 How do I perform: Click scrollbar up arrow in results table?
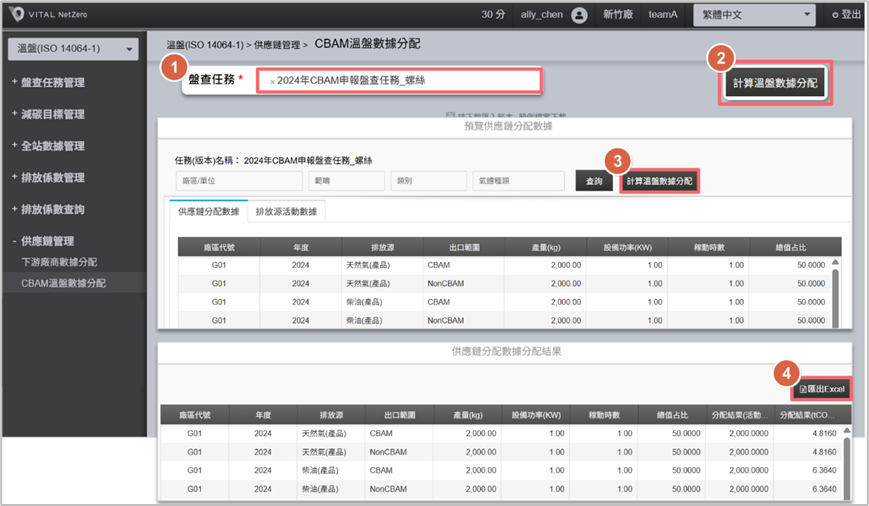pyautogui.click(x=846, y=431)
